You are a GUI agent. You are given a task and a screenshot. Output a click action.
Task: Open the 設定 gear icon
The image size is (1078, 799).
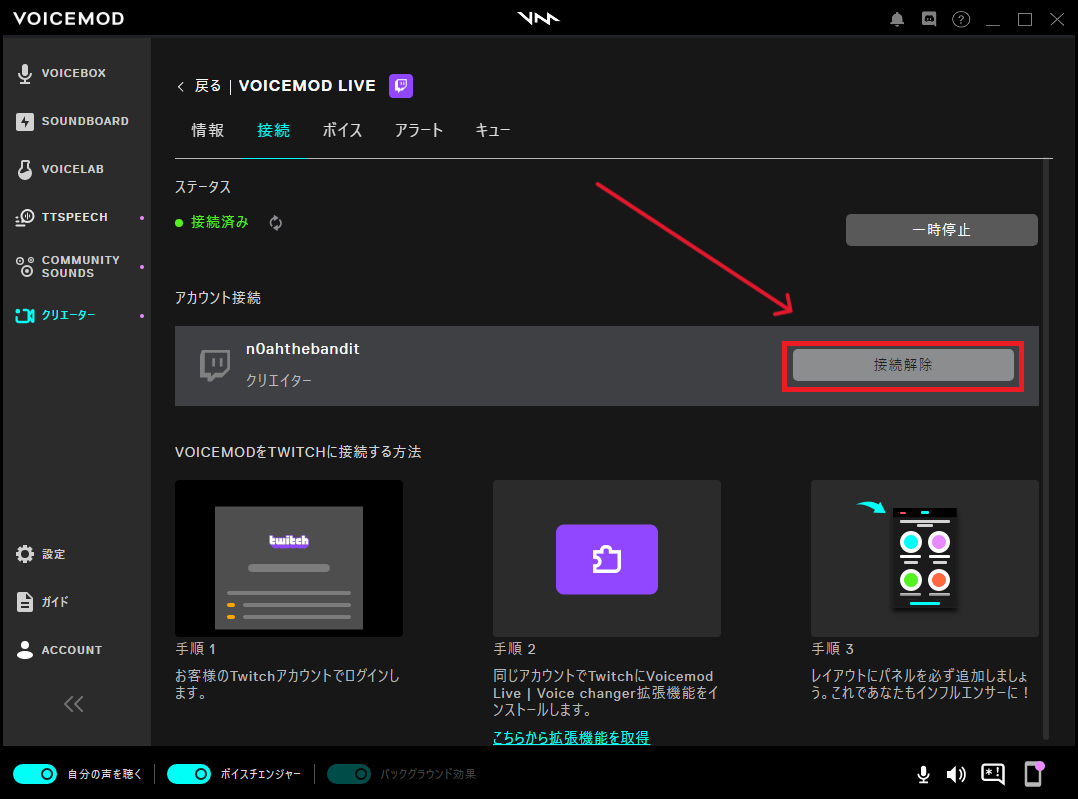pos(25,554)
